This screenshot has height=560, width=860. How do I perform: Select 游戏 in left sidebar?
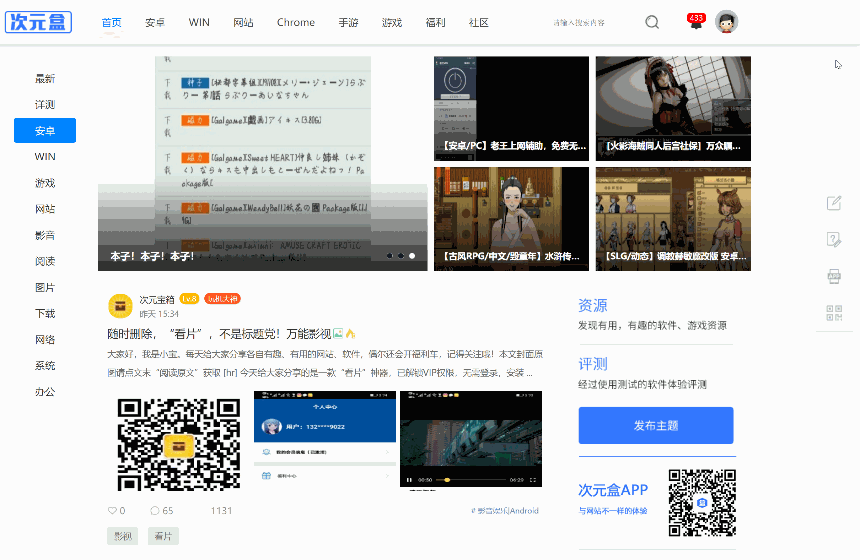45,183
